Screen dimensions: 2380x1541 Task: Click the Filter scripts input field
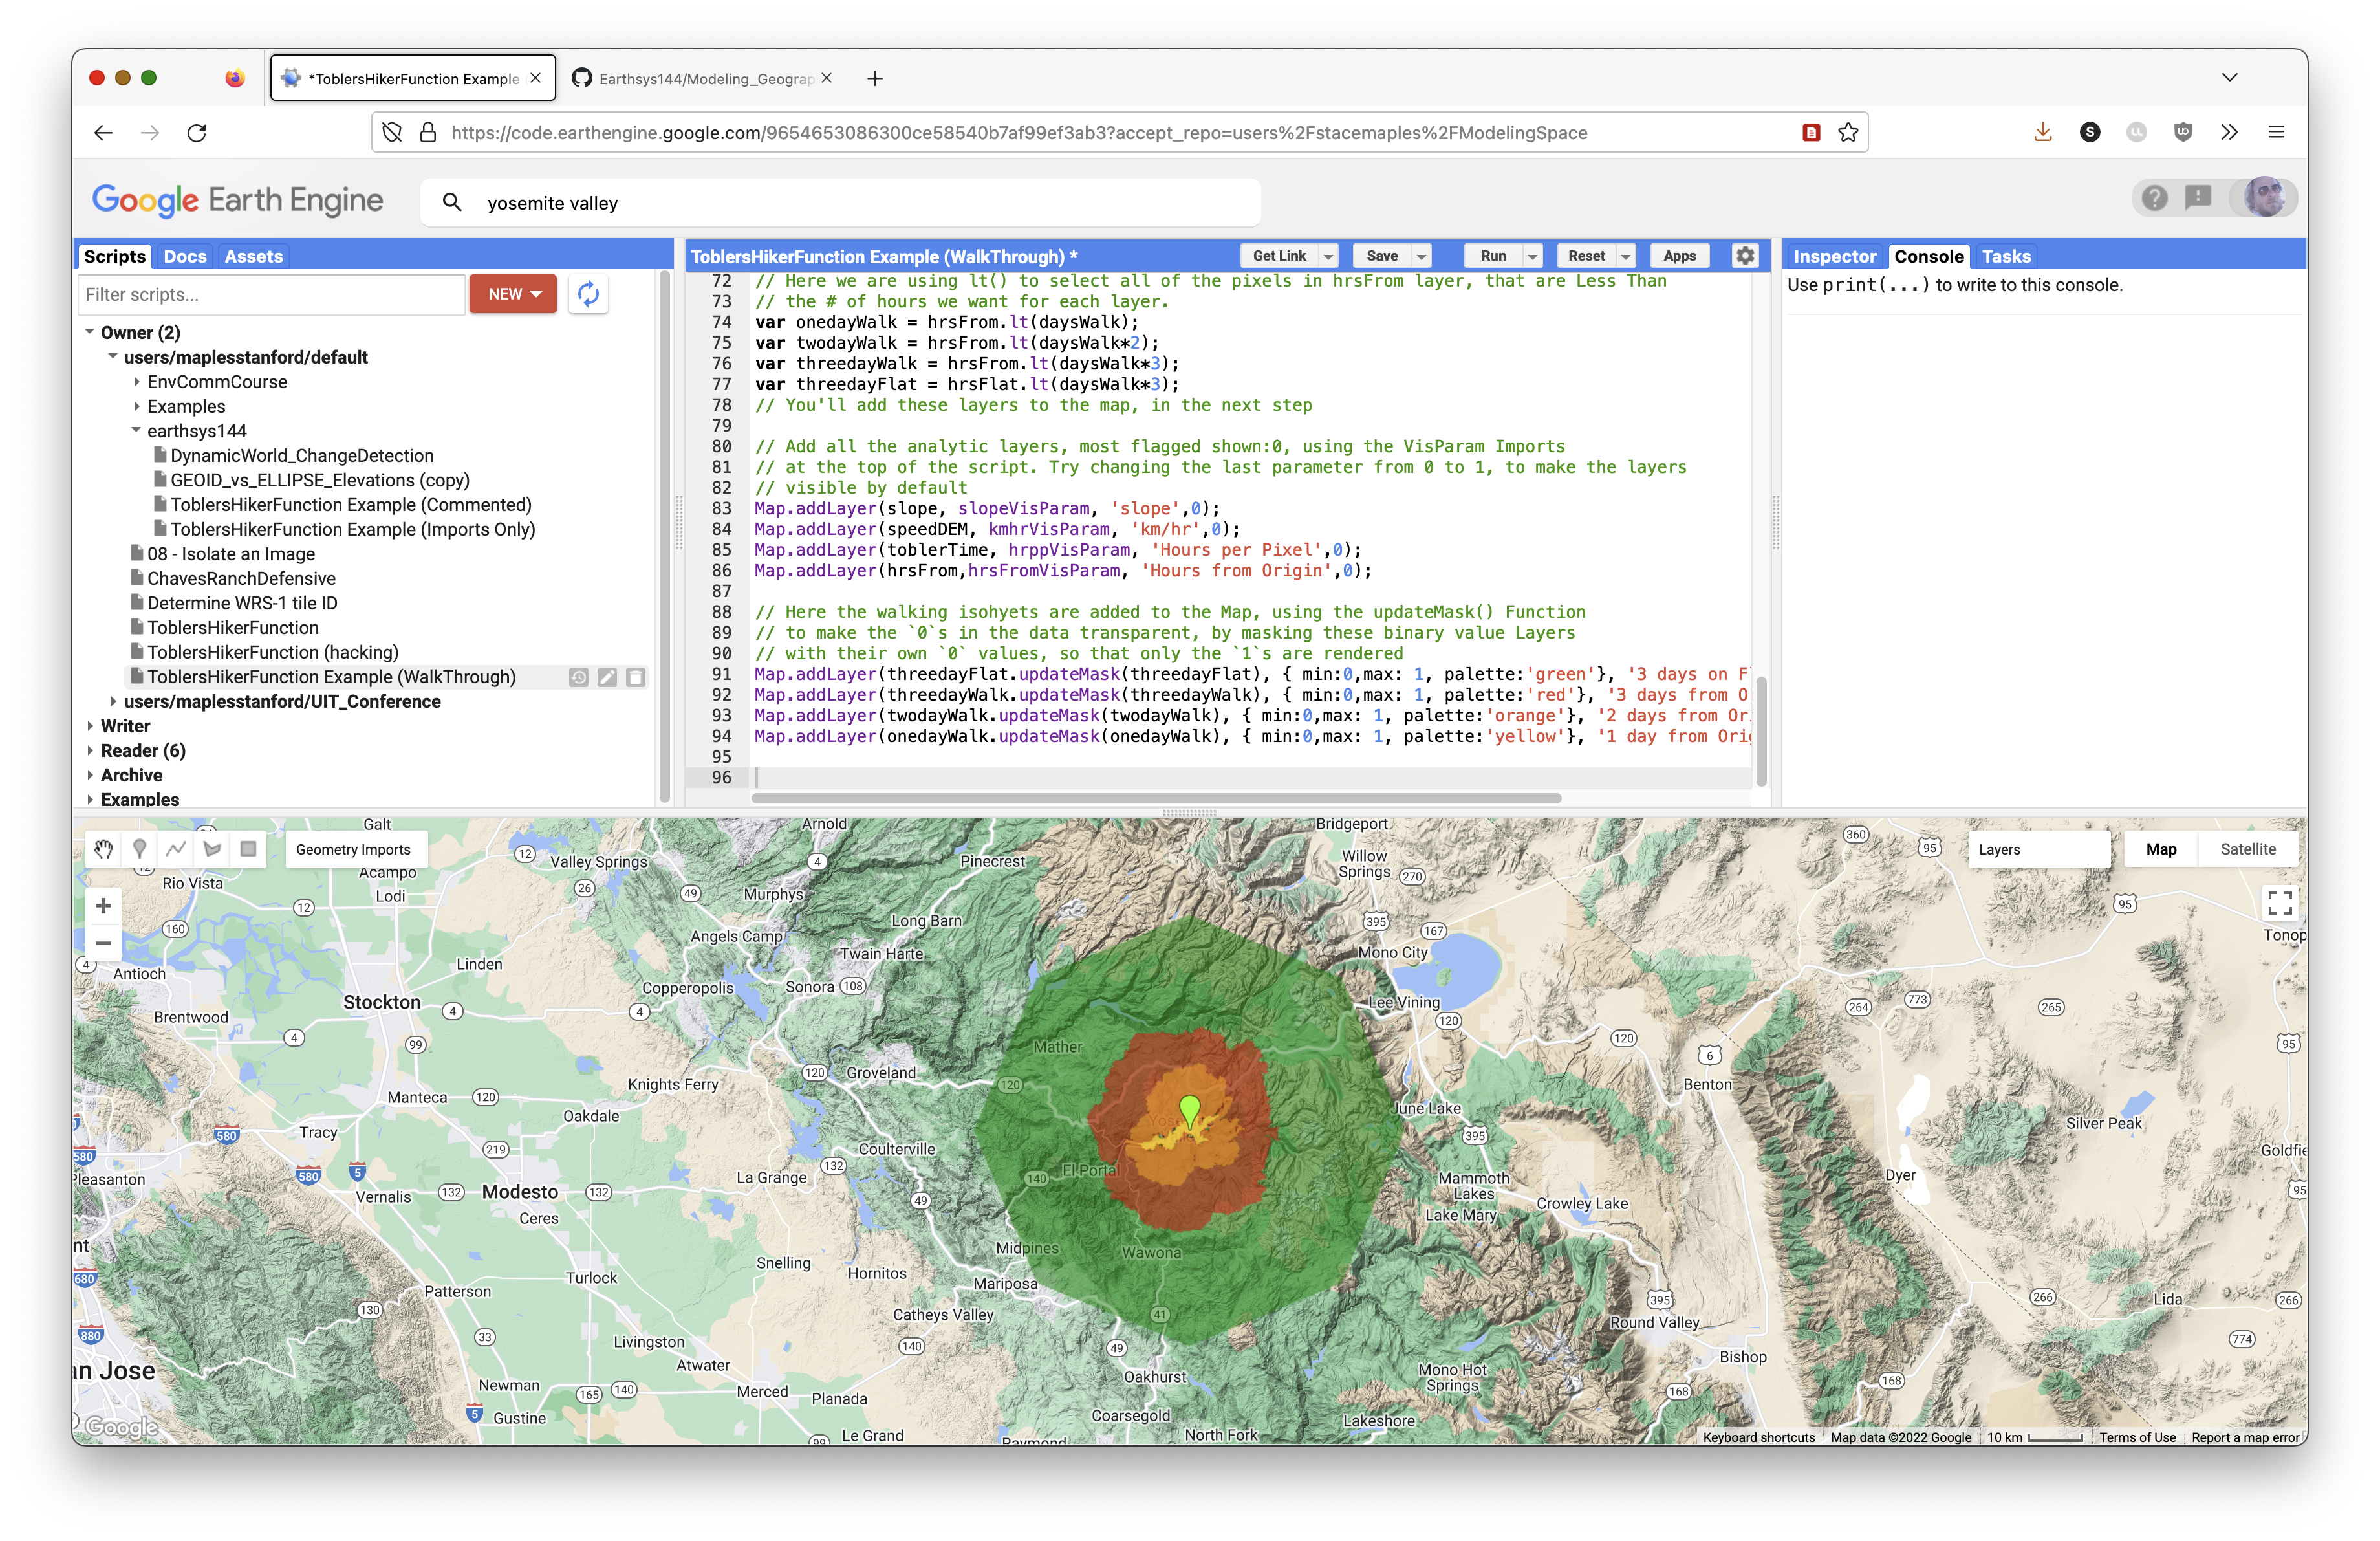tap(271, 294)
